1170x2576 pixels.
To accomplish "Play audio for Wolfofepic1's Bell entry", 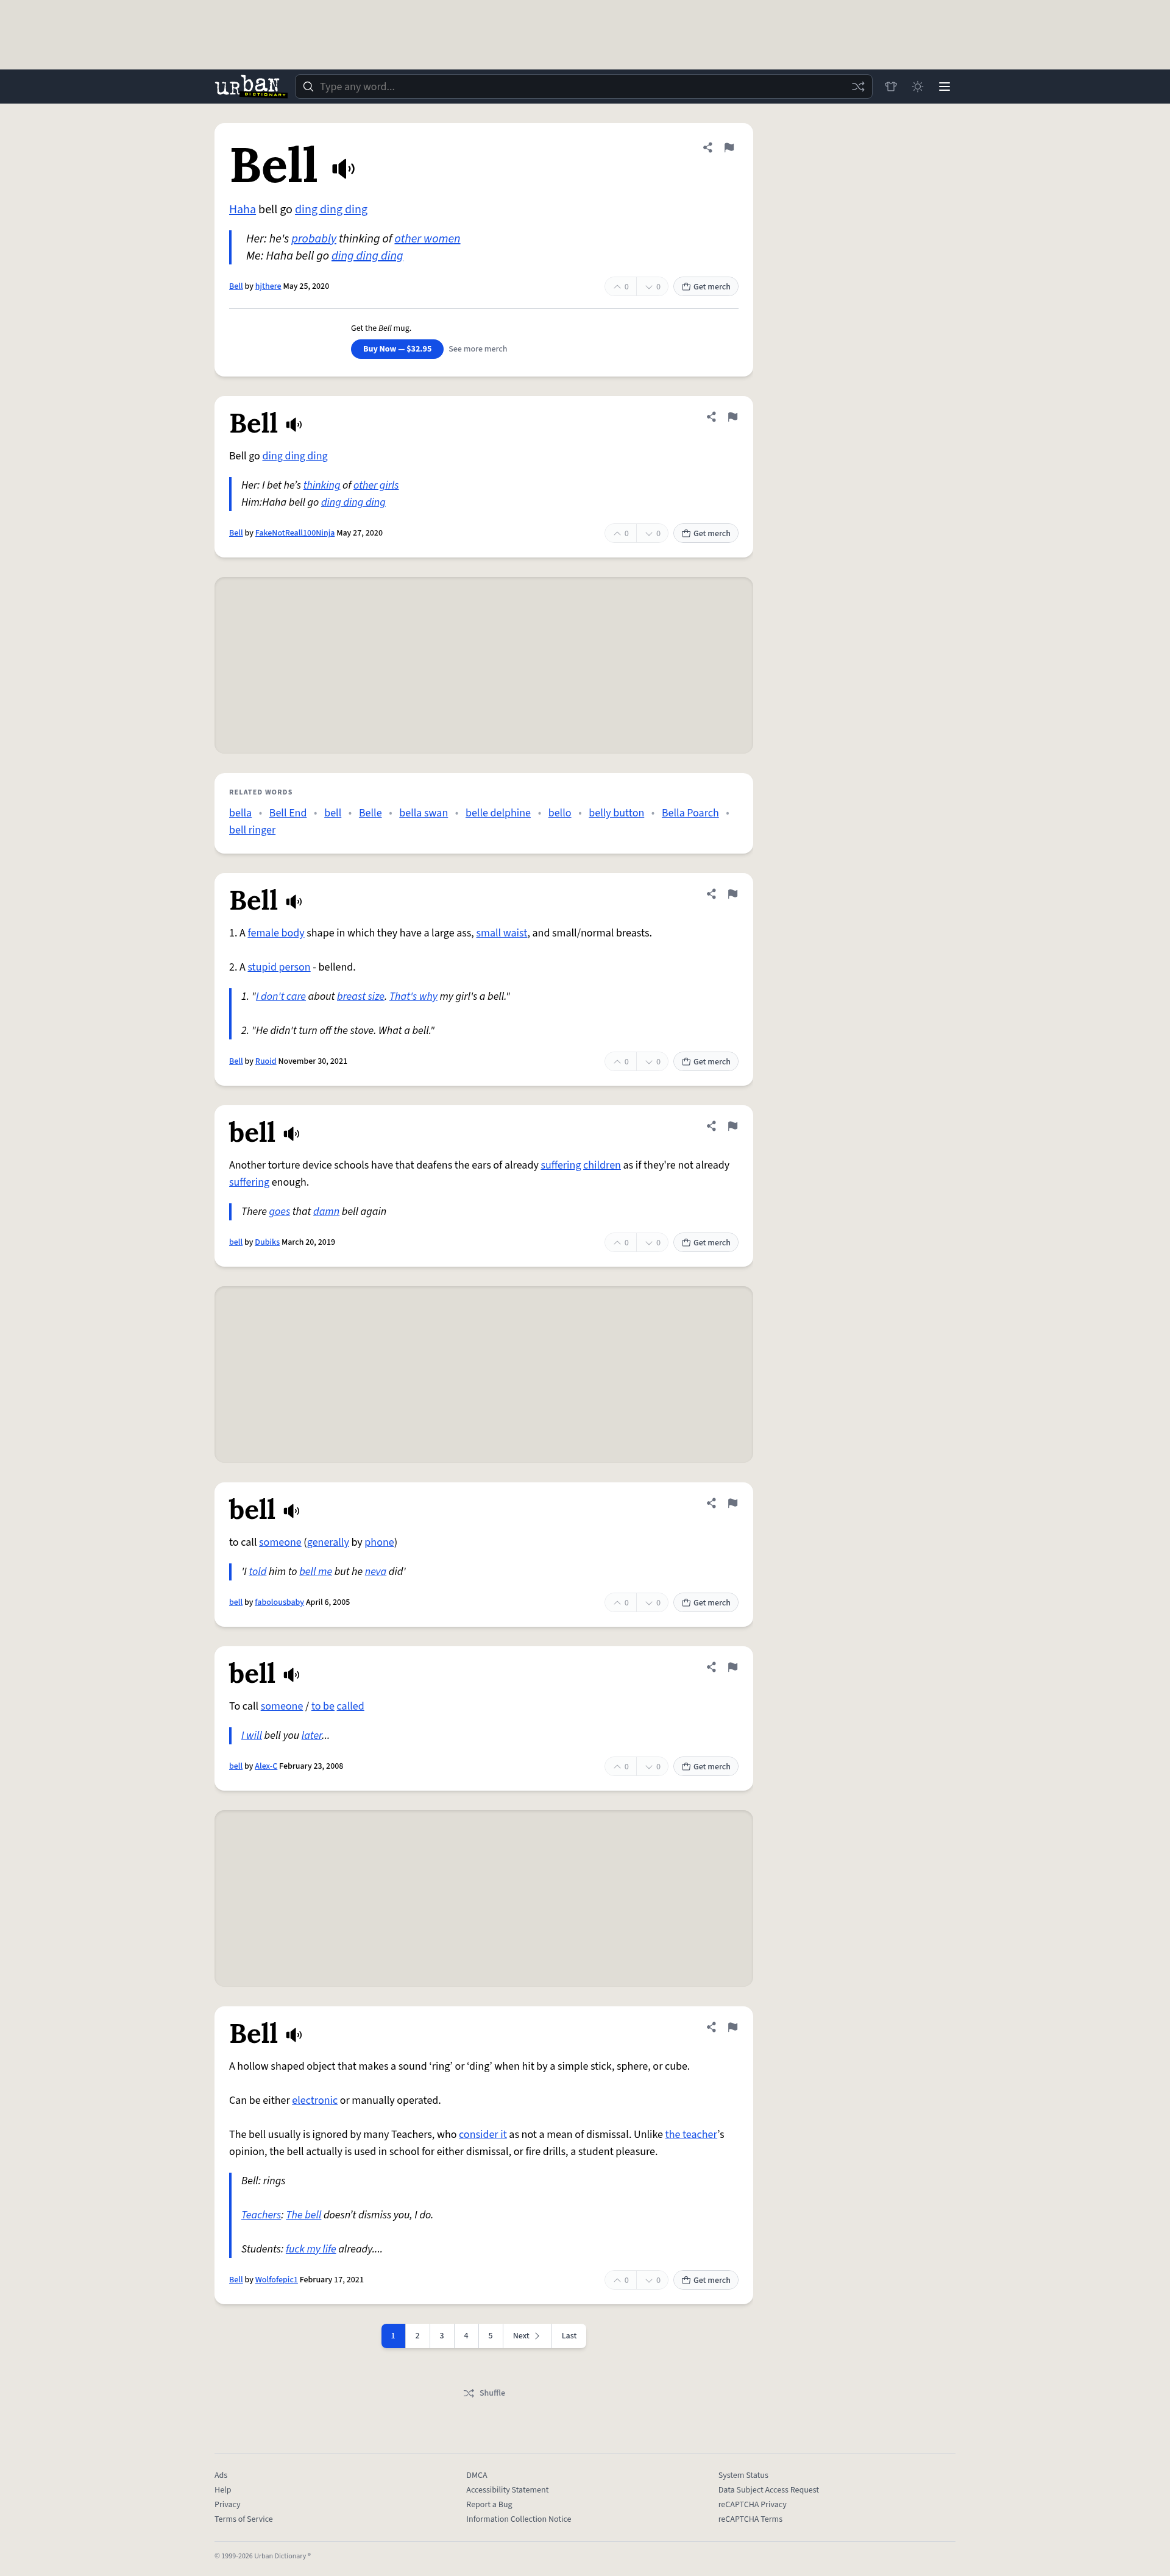I will [x=294, y=2035].
